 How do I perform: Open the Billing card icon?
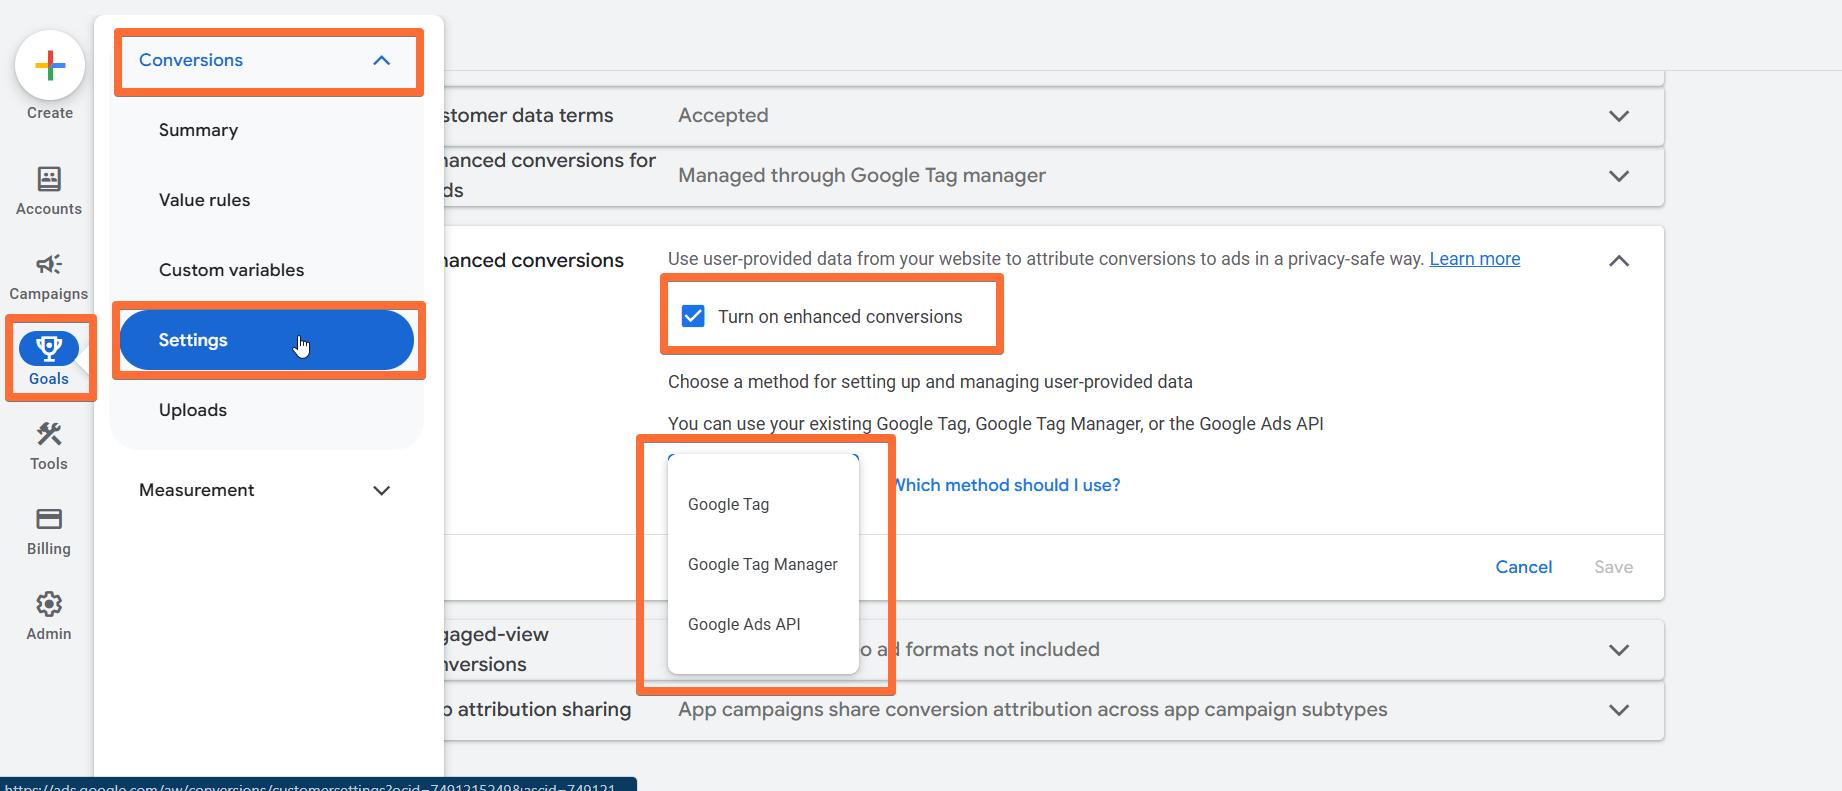[x=49, y=519]
